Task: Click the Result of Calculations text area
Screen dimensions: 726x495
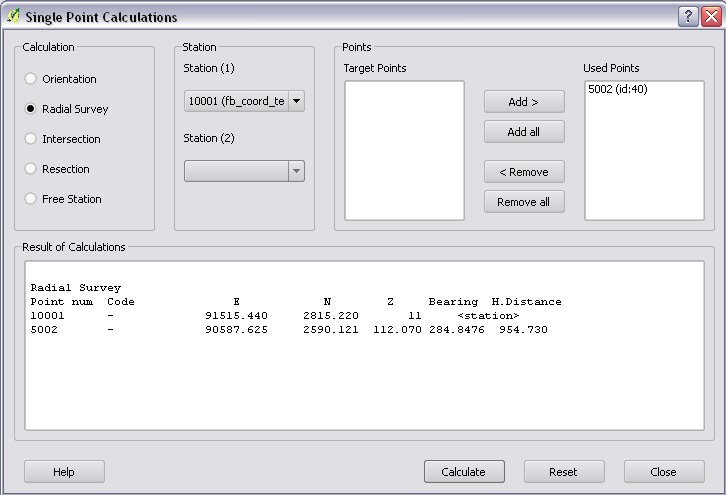Action: [364, 380]
